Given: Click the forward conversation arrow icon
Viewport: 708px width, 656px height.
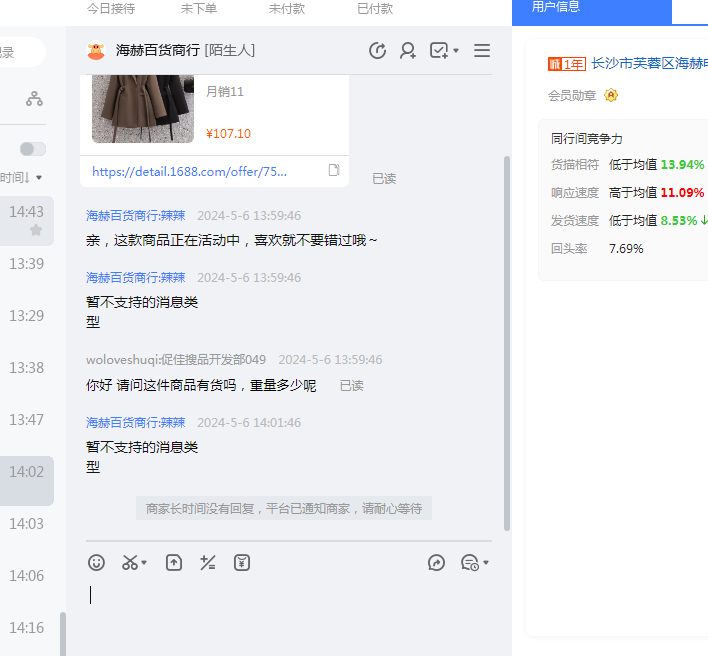Looking at the screenshot, I should pos(436,563).
